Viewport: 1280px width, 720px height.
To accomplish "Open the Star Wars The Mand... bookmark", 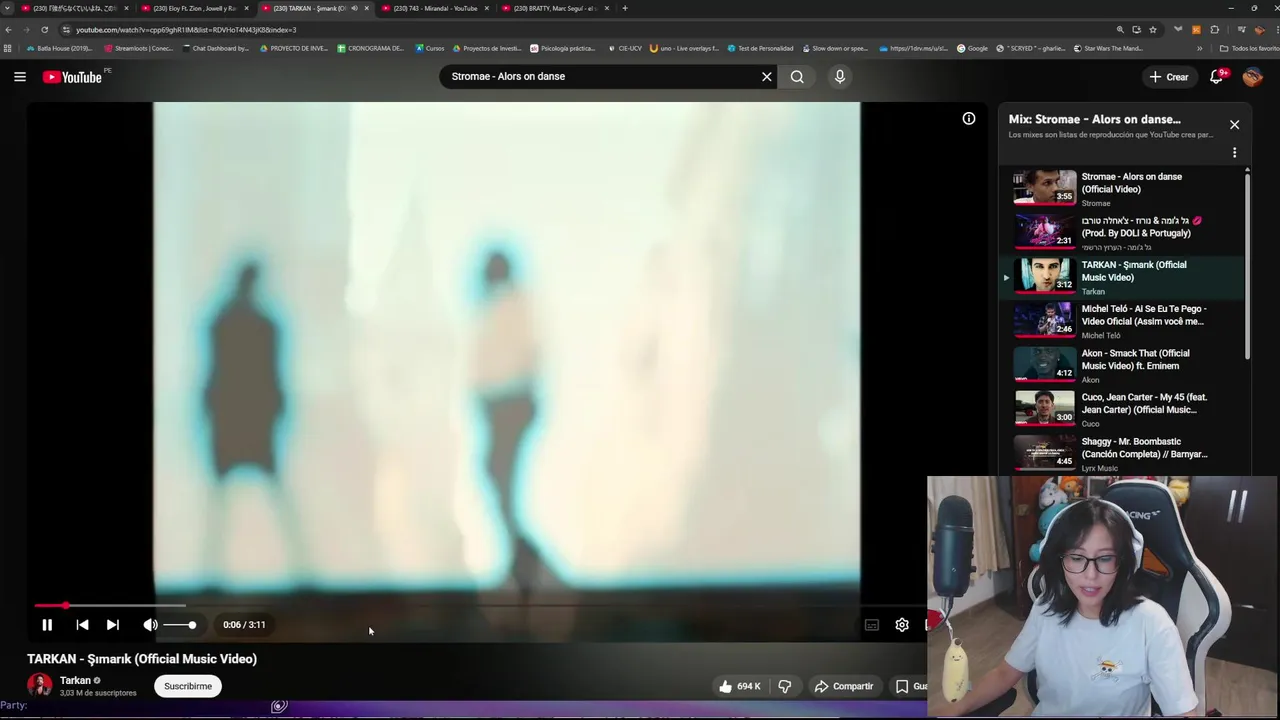I will [1108, 48].
